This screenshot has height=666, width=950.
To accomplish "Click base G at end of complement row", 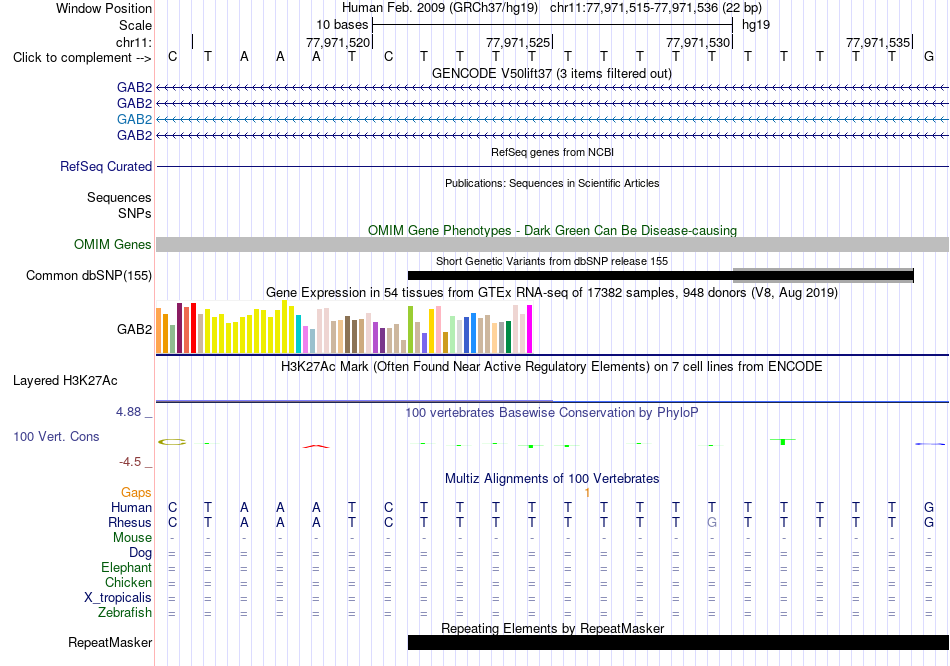I will [929, 57].
